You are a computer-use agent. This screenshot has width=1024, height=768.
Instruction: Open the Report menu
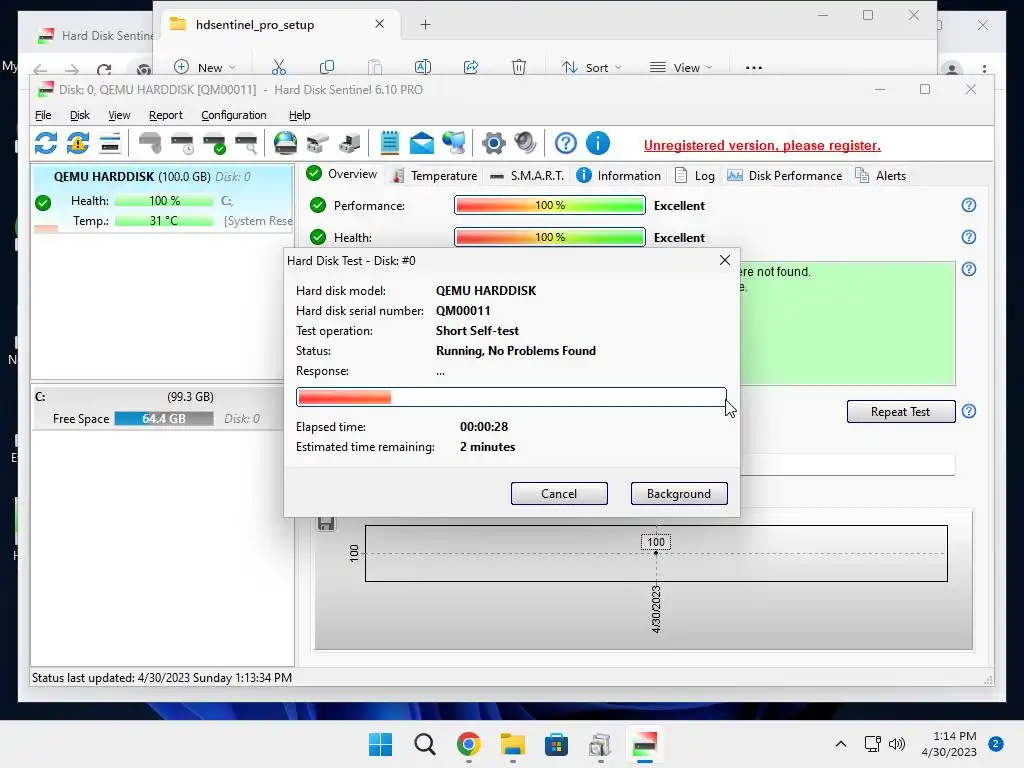[165, 115]
